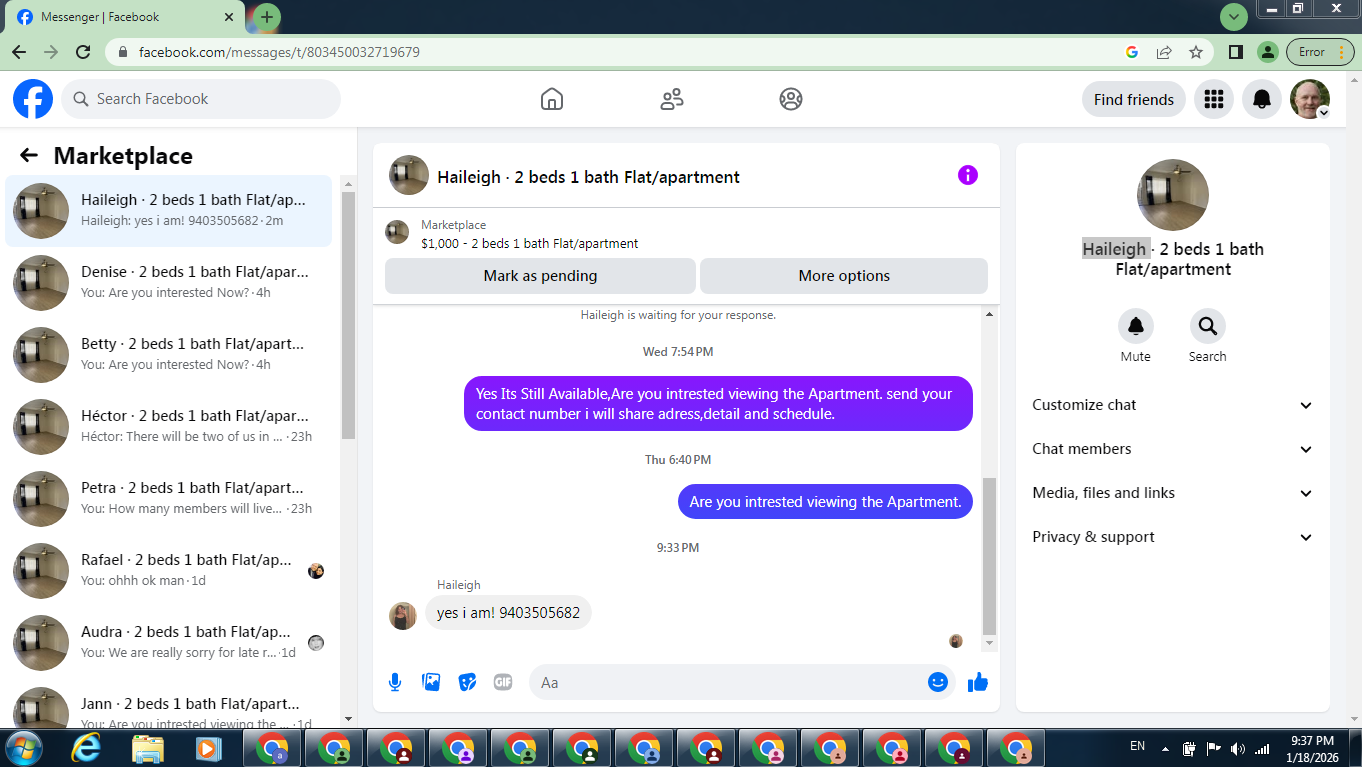This screenshot has height=767, width=1362.
Task: Choose a GIF icon
Action: coord(503,682)
